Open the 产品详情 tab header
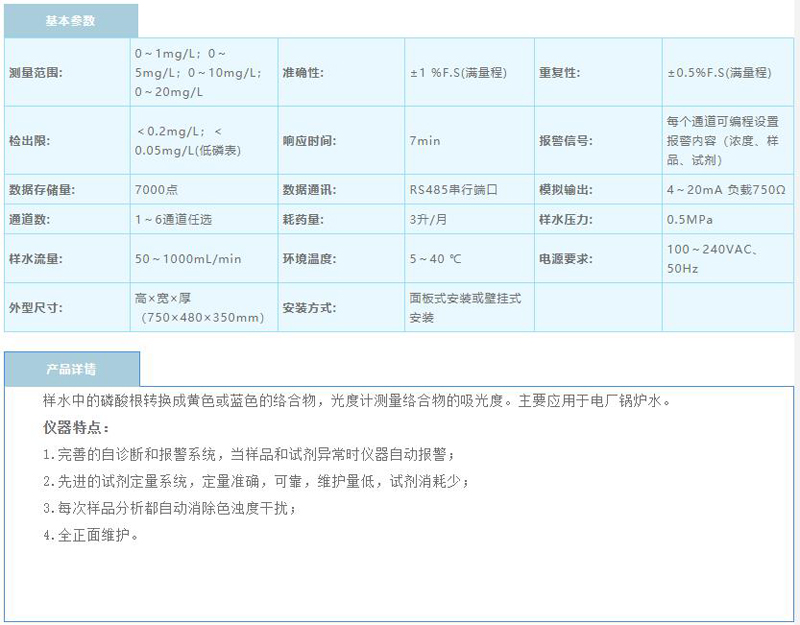800x625 pixels. (70, 369)
